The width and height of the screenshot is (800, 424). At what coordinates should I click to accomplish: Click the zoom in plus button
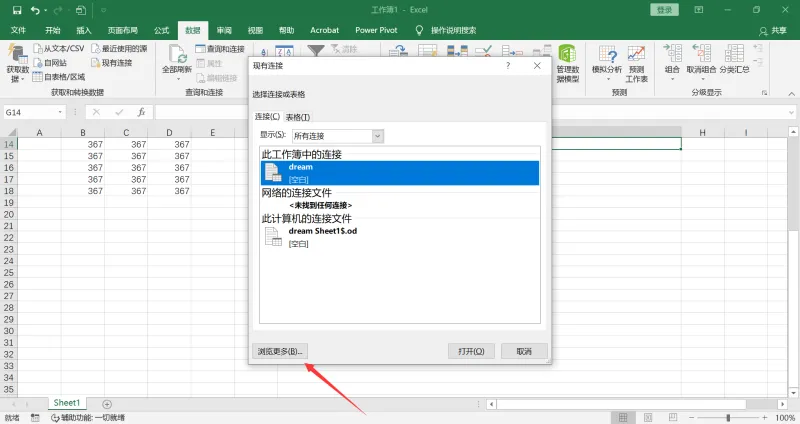(764, 418)
